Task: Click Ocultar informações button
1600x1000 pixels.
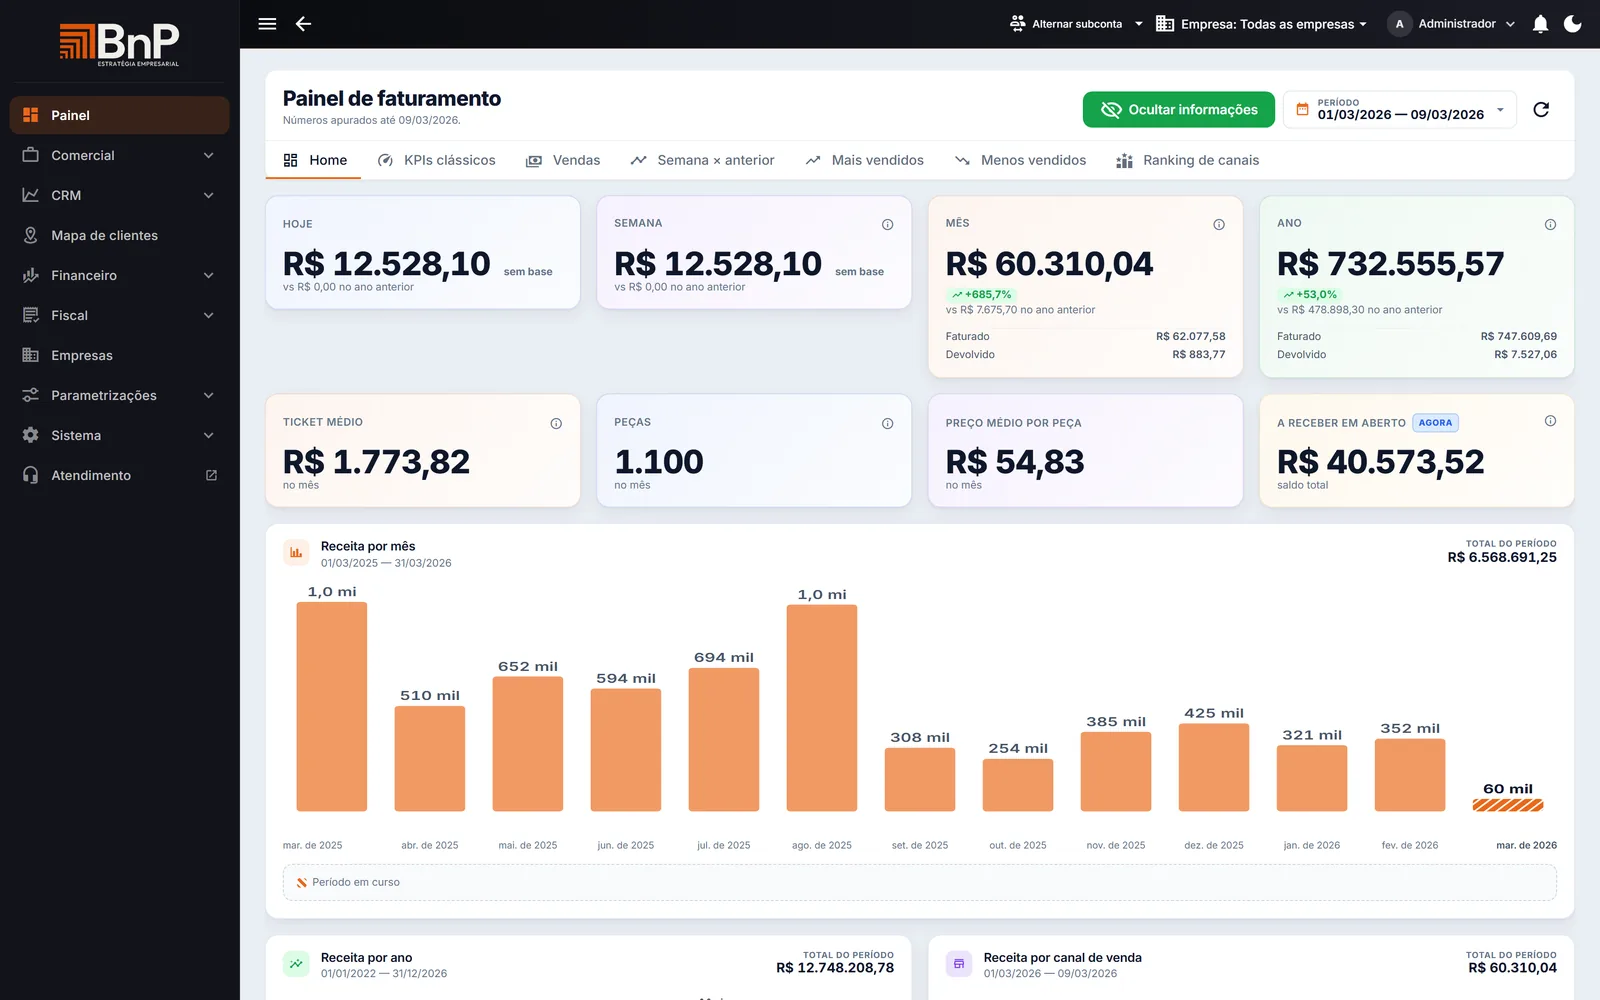Action: coord(1179,110)
